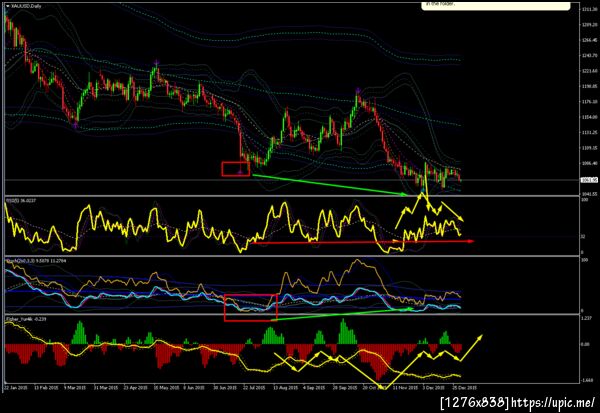Click the -1.668 scale value in Fisher pane

[586, 380]
